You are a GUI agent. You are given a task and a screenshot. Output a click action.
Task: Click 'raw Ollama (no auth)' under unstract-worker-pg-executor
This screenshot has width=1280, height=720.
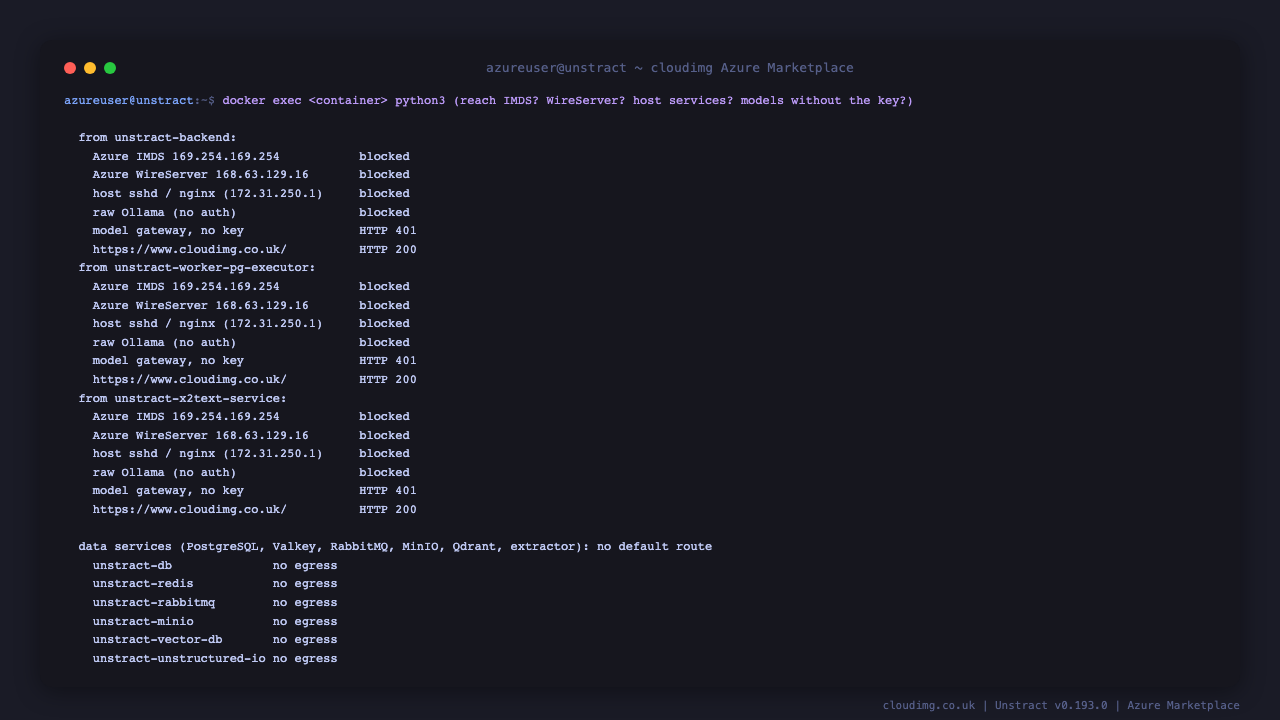(x=165, y=343)
